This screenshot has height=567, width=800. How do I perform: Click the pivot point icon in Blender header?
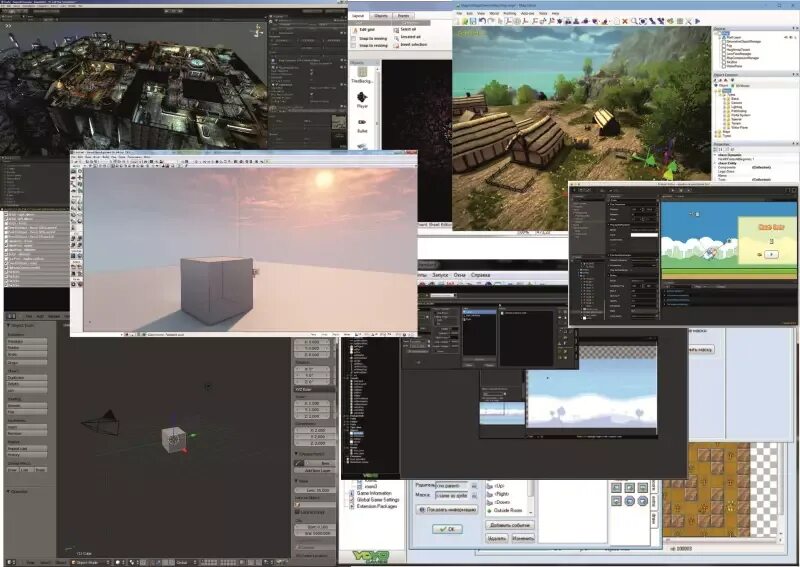[x=133, y=562]
